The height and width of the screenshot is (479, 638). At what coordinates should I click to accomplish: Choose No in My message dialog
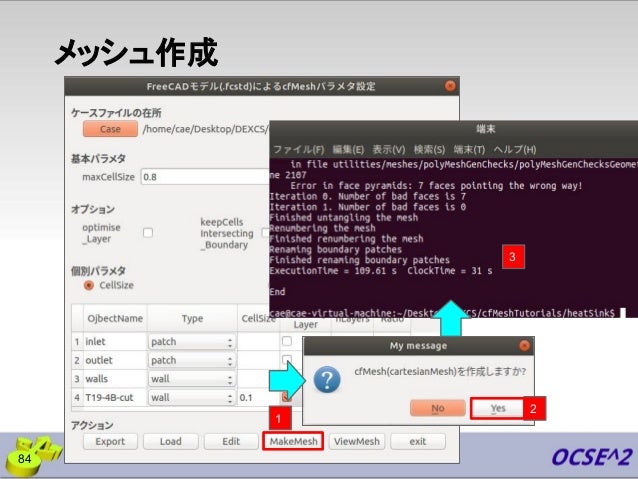[438, 408]
